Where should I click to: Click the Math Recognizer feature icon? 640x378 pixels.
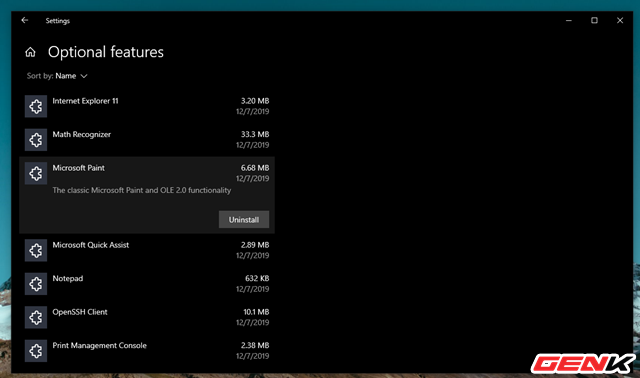pos(36,140)
